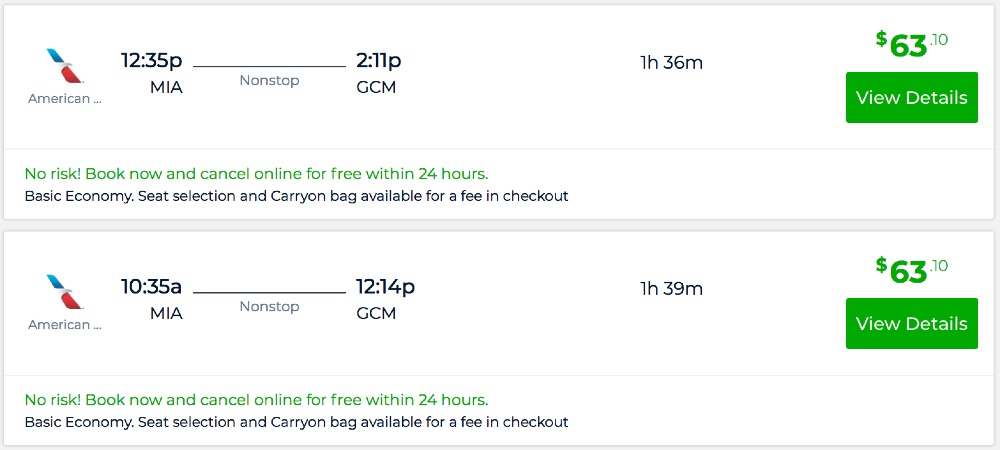Open View Details for the 10:35a flight
Screen dimensions: 1000x450
point(911,324)
